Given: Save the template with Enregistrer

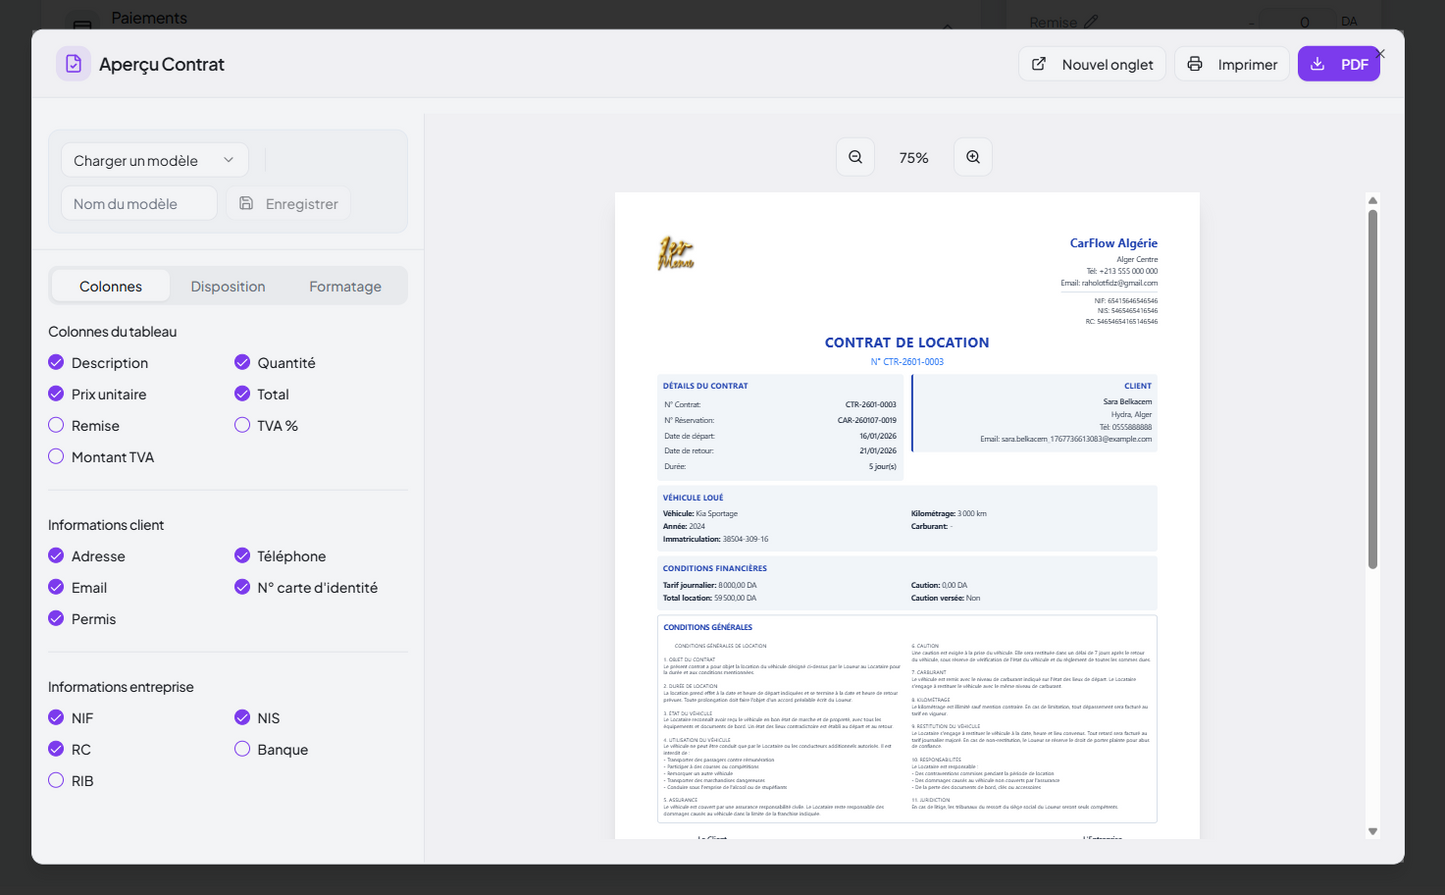Looking at the screenshot, I should tap(288, 203).
